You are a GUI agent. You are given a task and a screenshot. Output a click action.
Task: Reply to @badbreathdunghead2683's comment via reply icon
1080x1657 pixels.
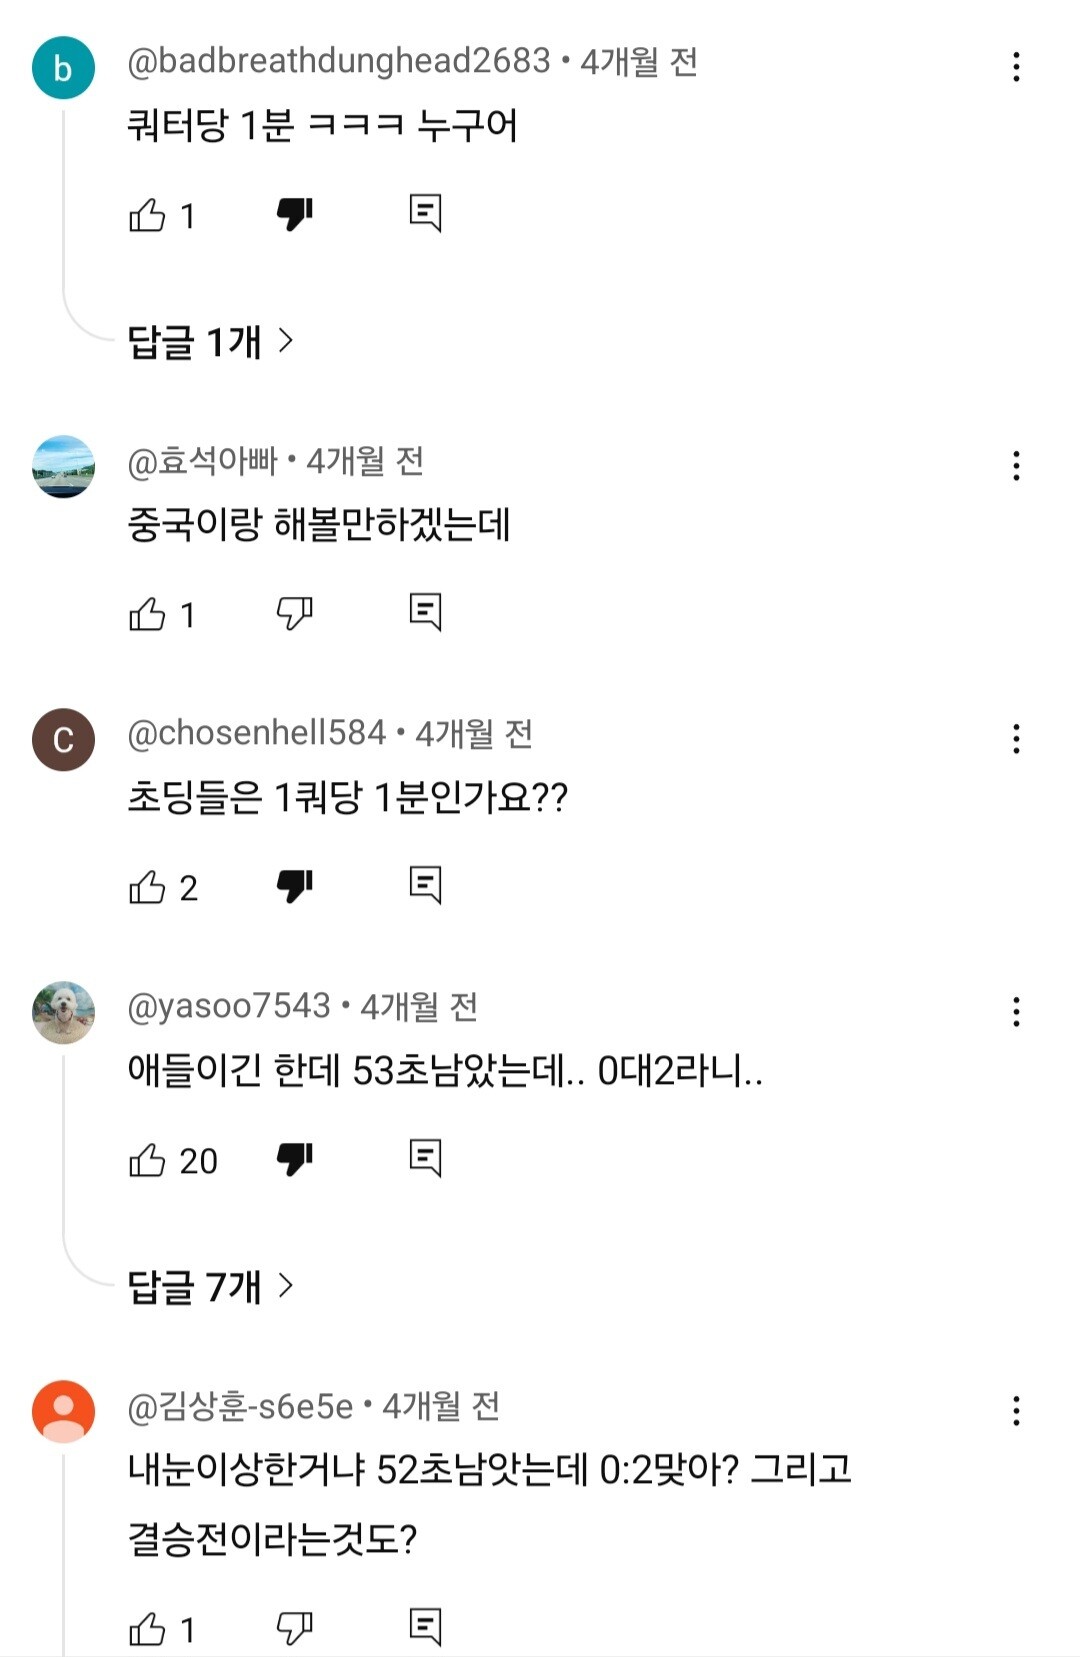pos(425,213)
